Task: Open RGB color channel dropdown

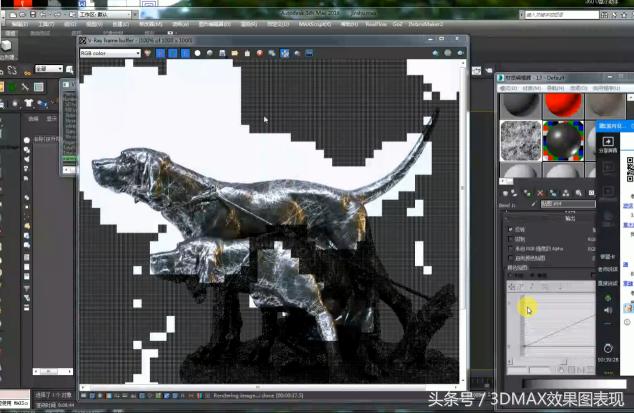Action: pyautogui.click(x=110, y=53)
